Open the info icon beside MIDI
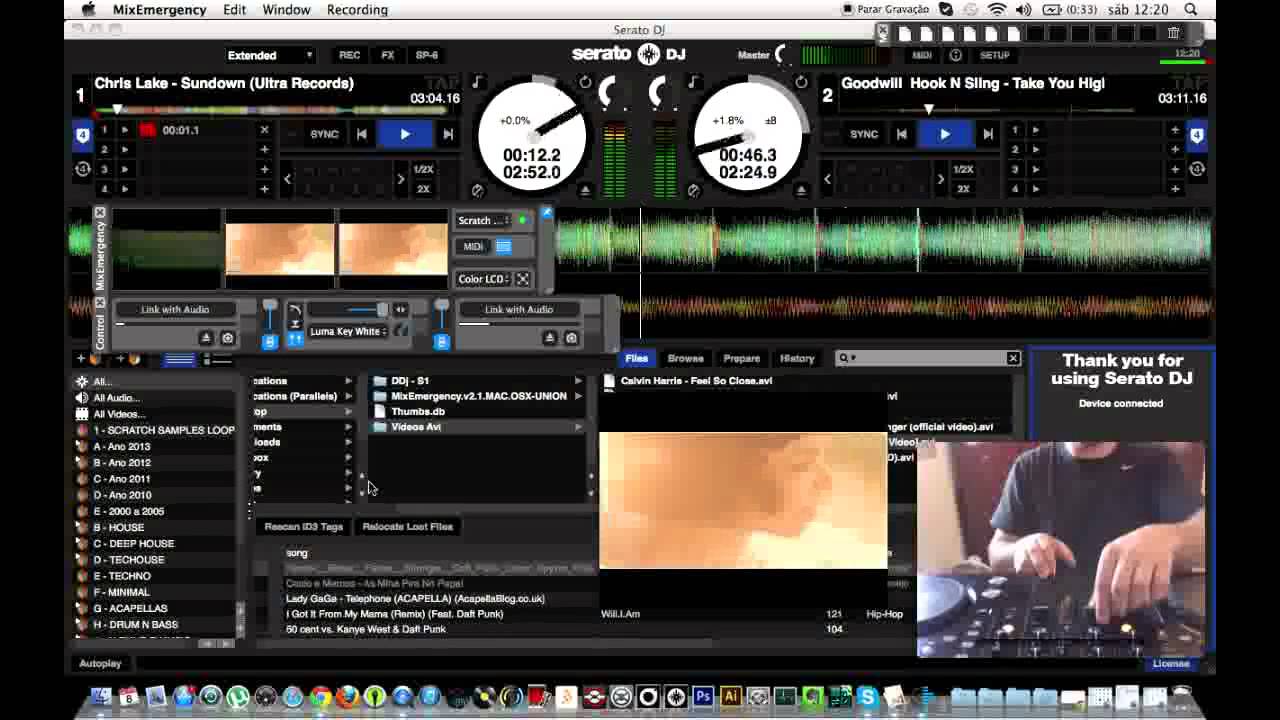The width and height of the screenshot is (1280, 720). pos(955,55)
